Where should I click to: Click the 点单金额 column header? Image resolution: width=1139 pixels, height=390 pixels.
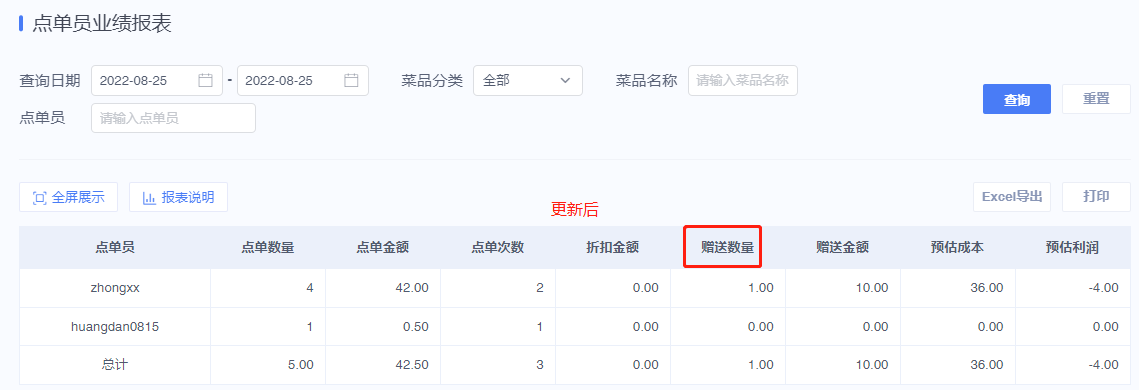click(383, 248)
